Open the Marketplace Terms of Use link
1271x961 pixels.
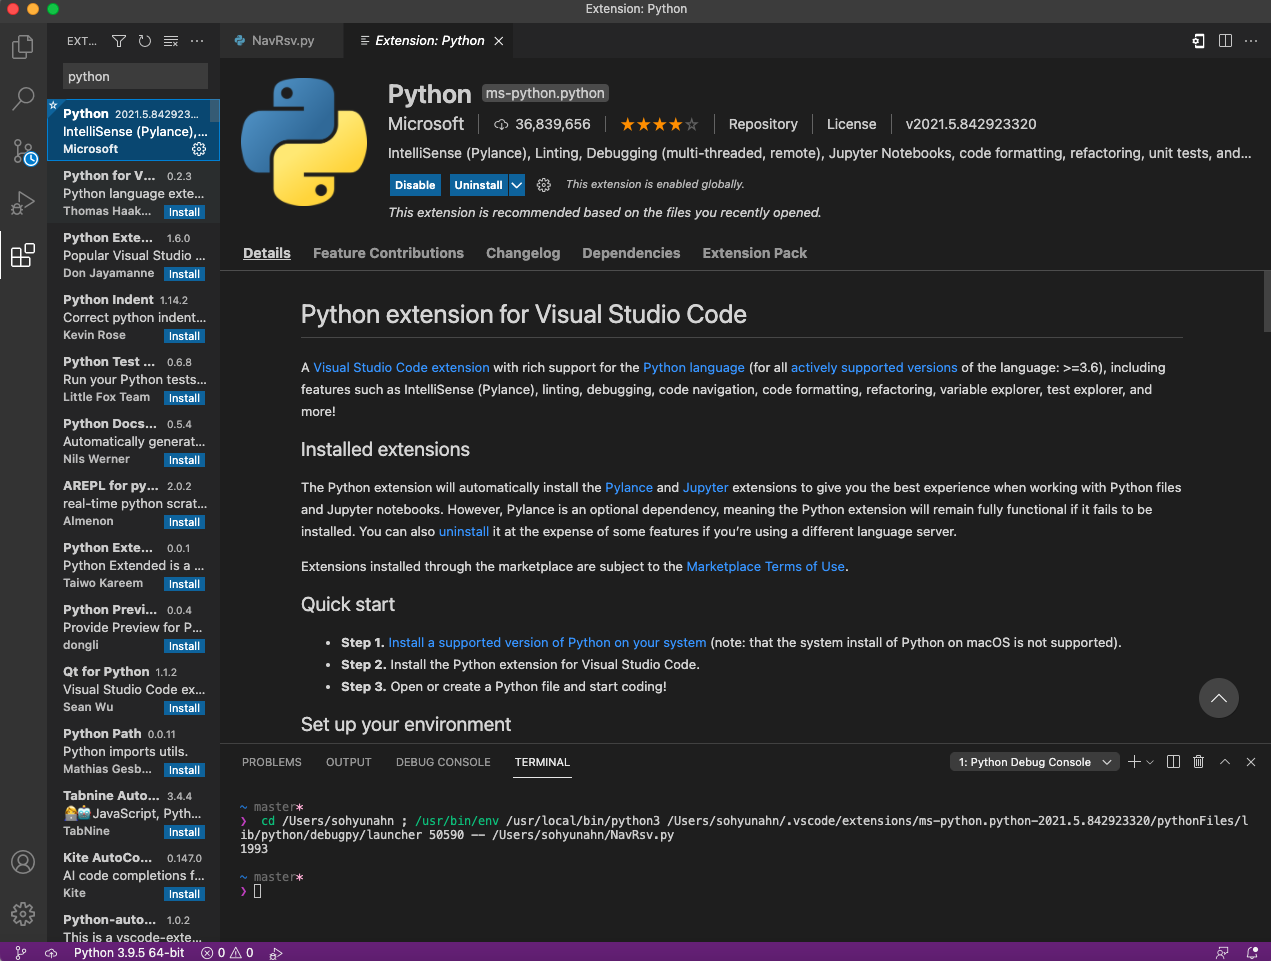click(765, 566)
